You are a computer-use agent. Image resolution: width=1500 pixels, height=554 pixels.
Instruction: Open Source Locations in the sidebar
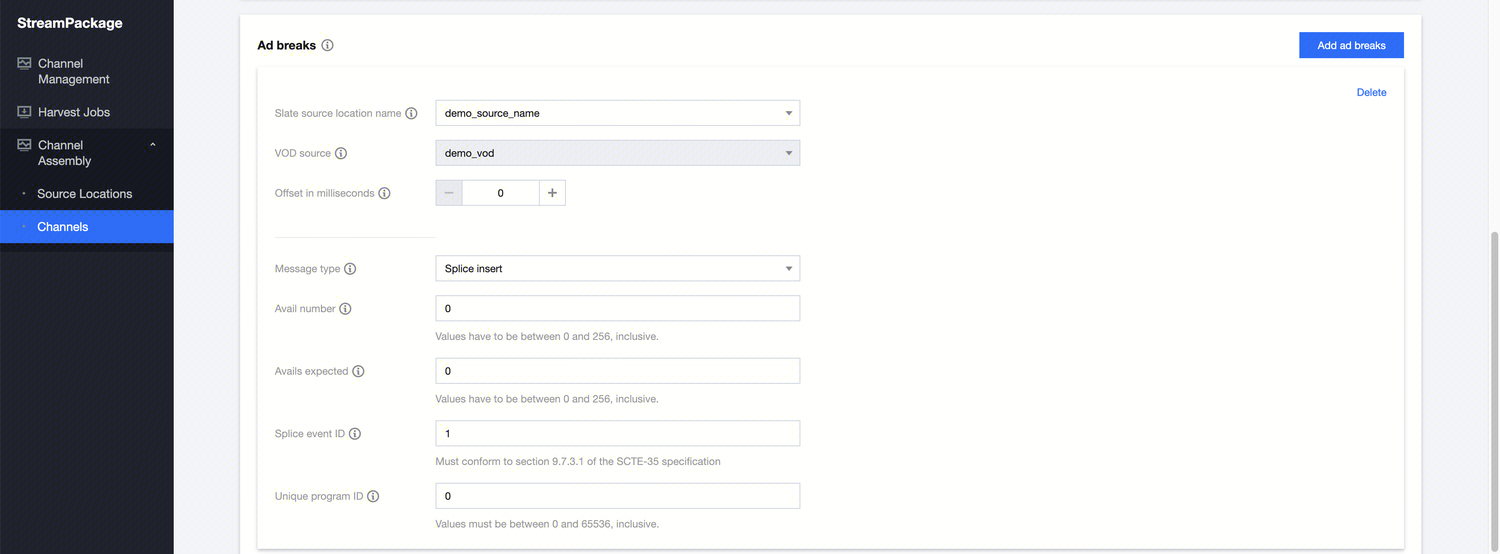(x=84, y=194)
